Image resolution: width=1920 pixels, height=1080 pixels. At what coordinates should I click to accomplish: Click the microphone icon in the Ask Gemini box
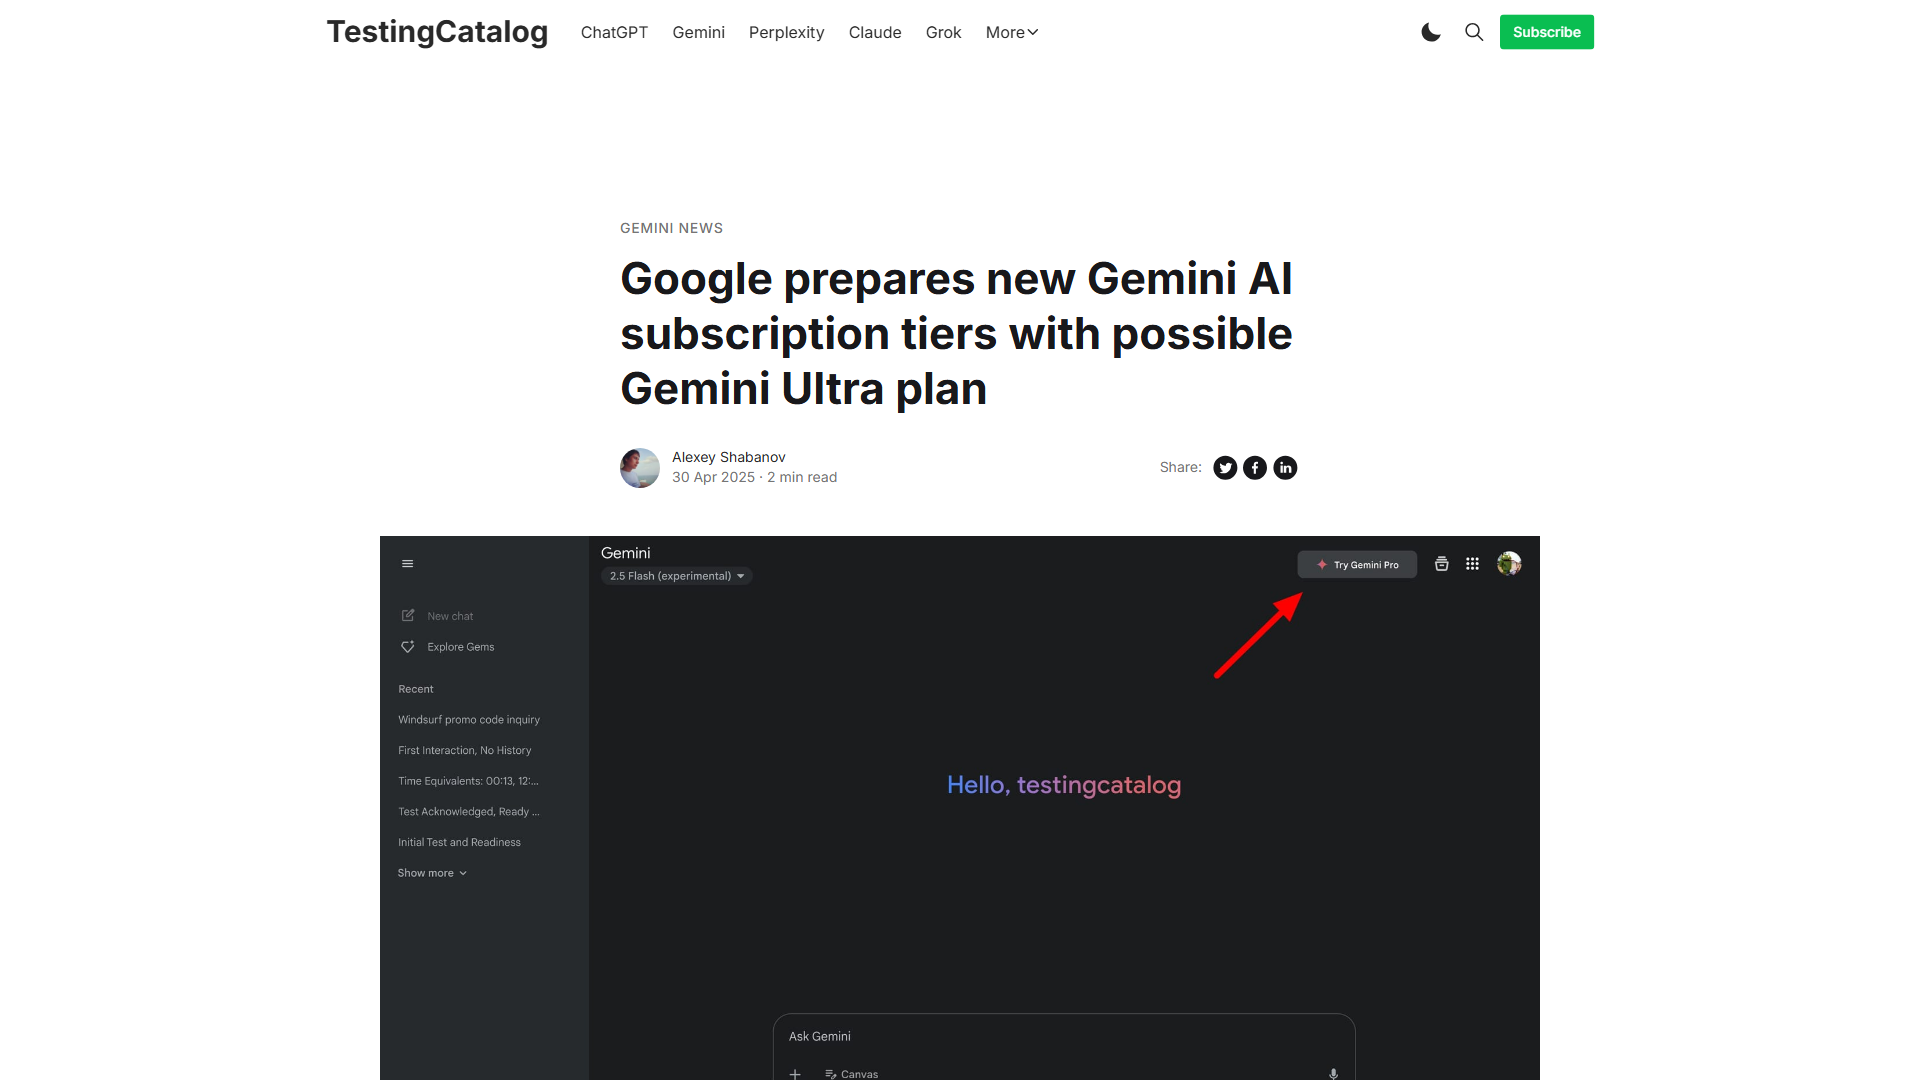pyautogui.click(x=1333, y=1073)
